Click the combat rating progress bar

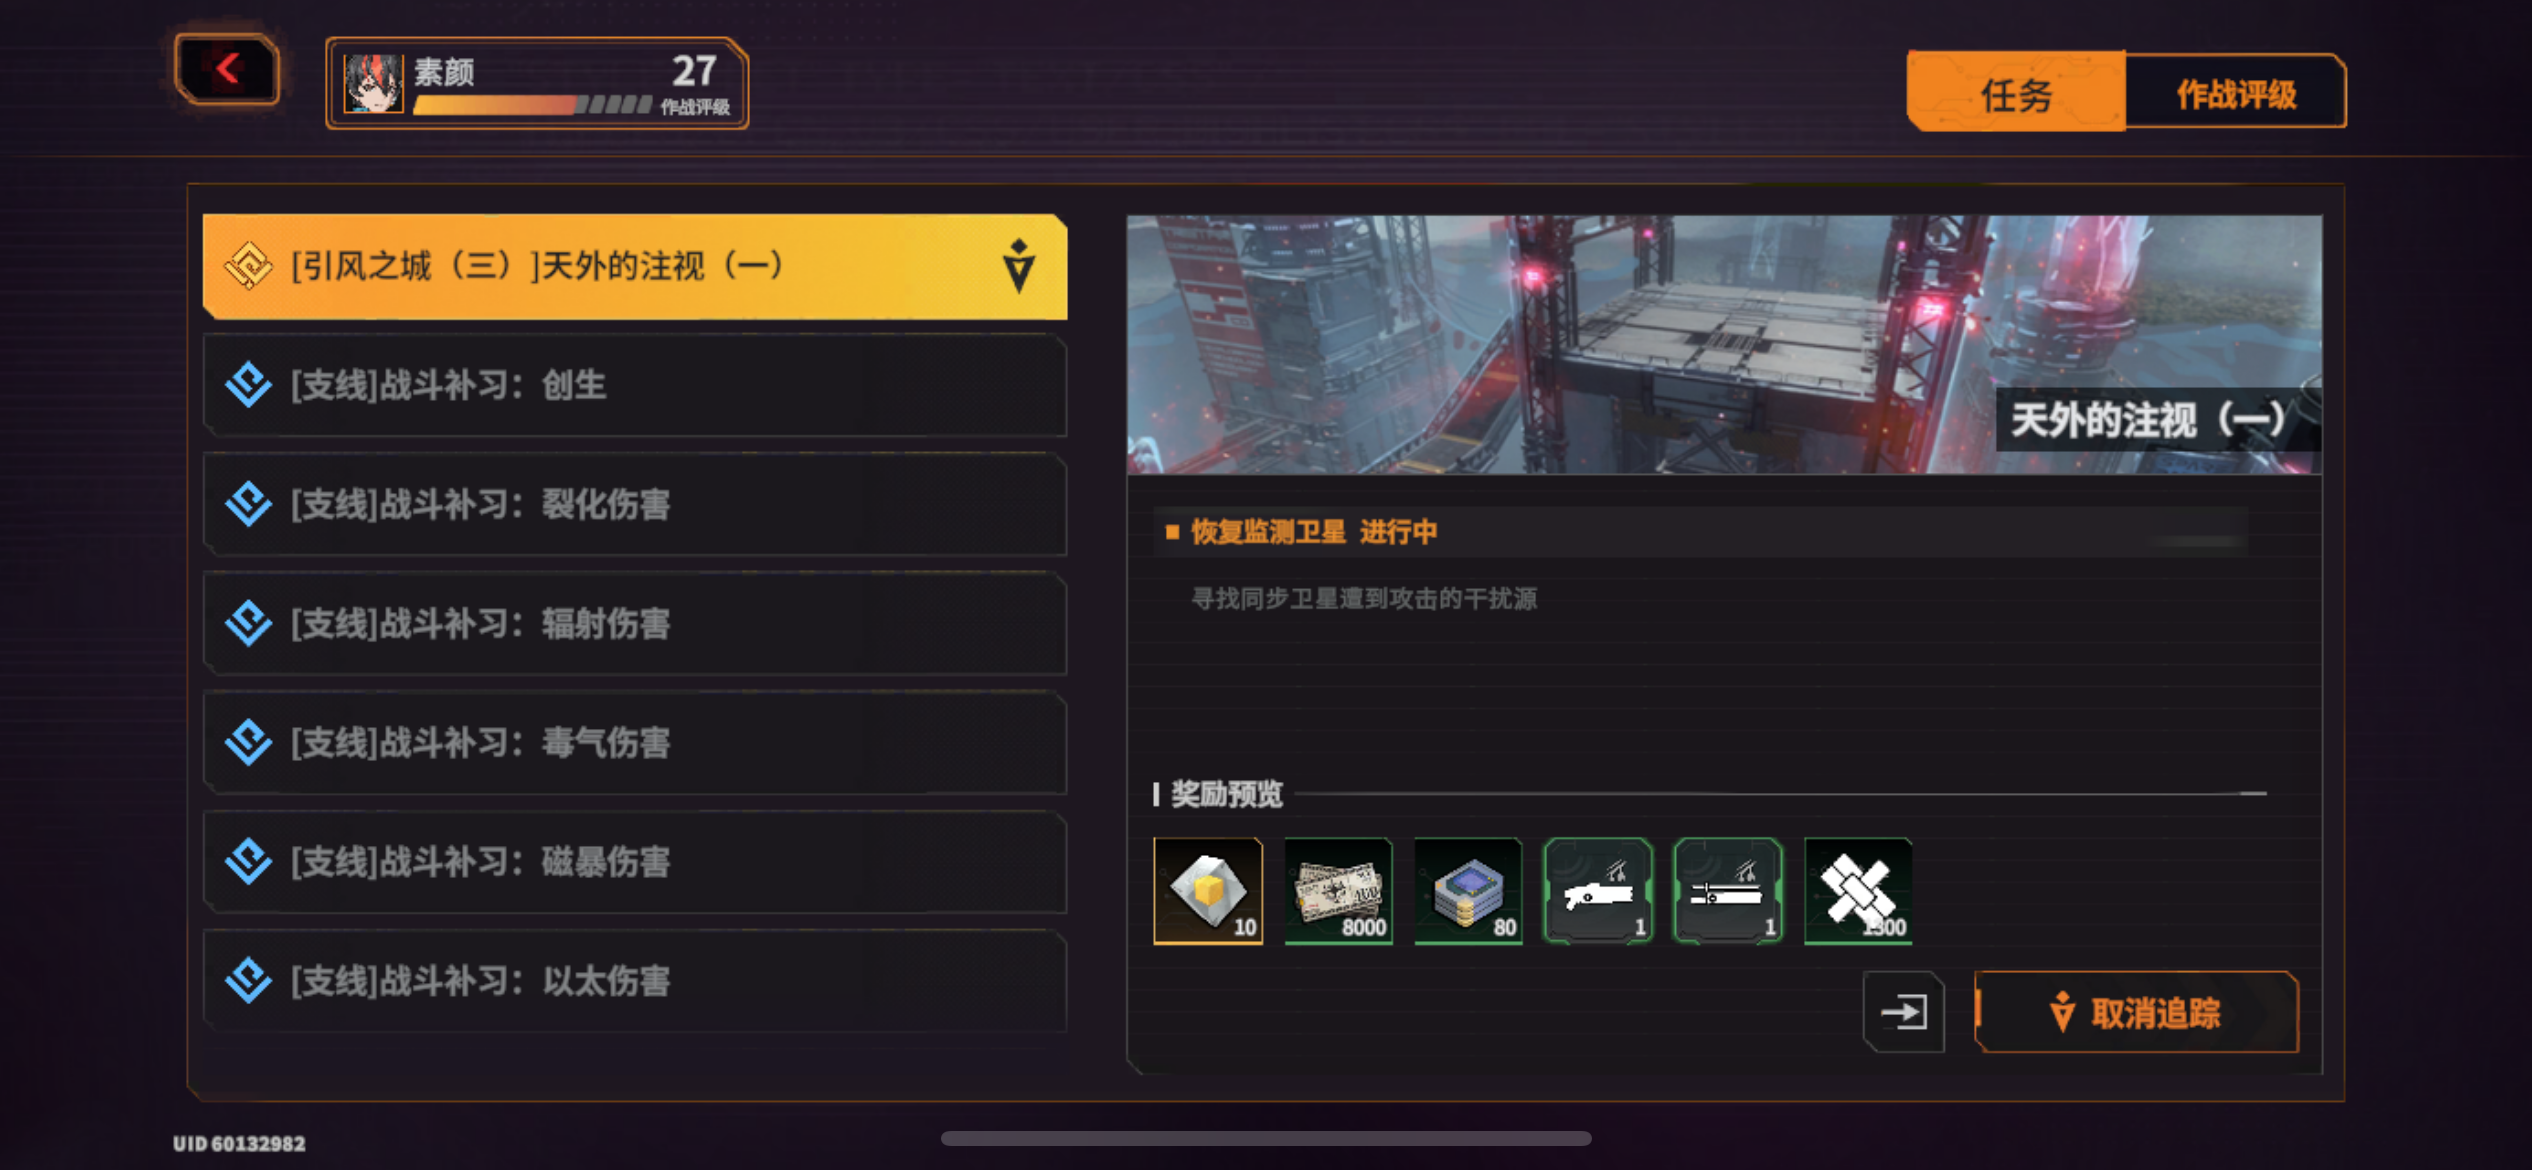[x=532, y=105]
